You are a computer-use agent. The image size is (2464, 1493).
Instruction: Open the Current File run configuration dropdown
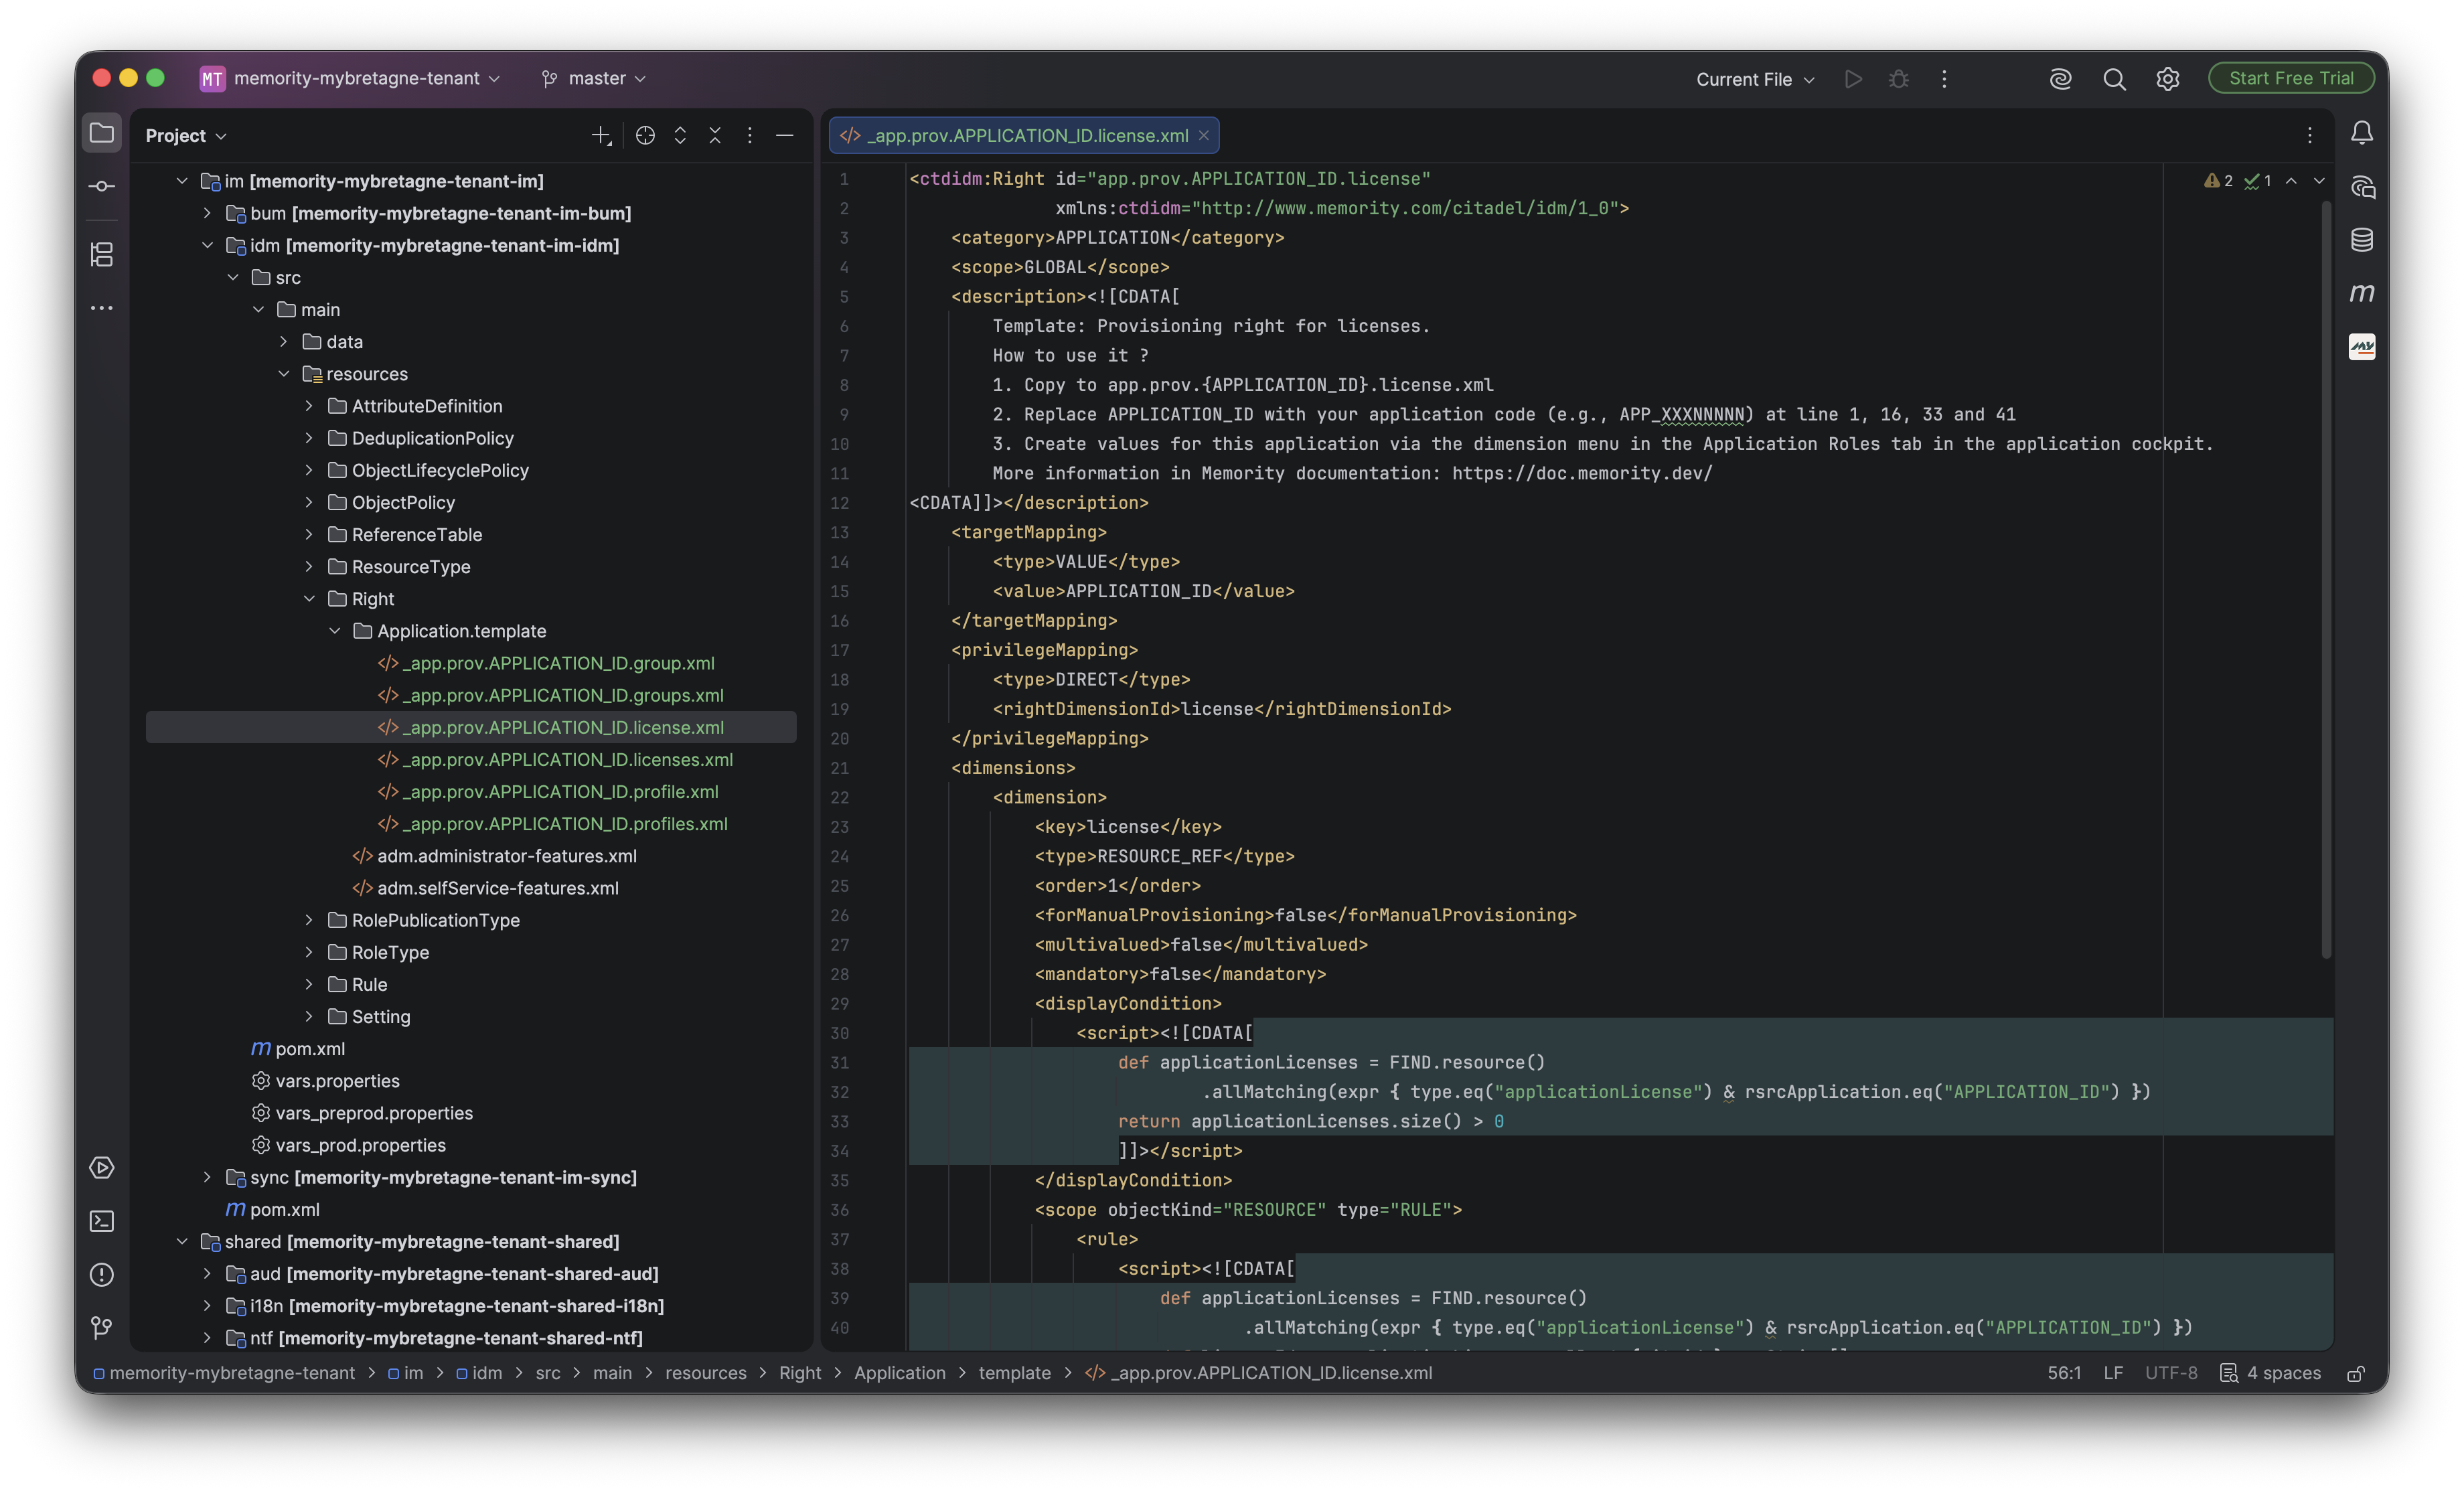[x=1755, y=79]
